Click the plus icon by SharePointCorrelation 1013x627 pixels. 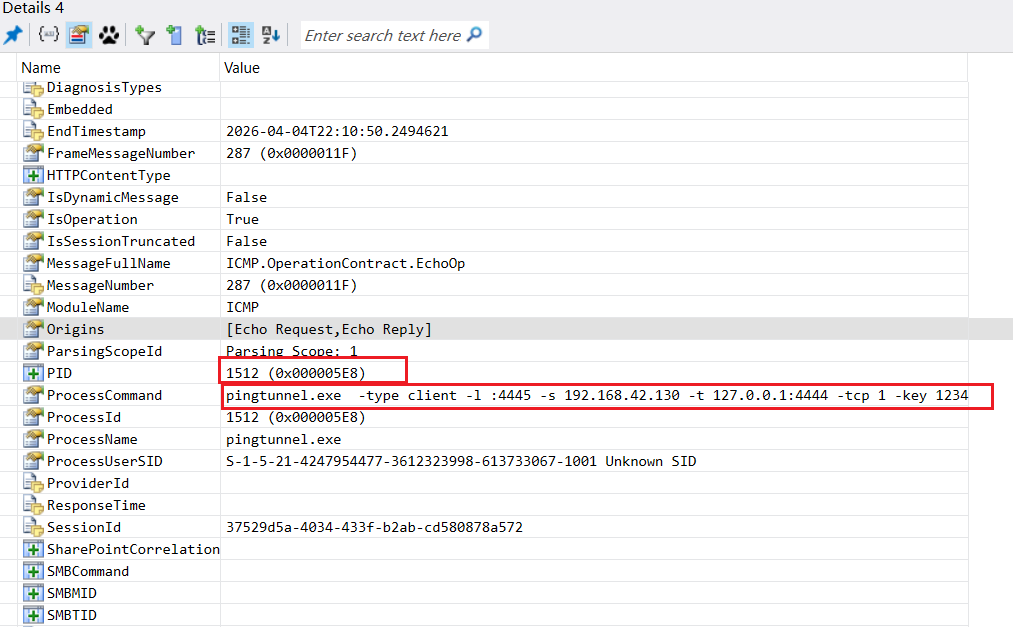pos(33,549)
